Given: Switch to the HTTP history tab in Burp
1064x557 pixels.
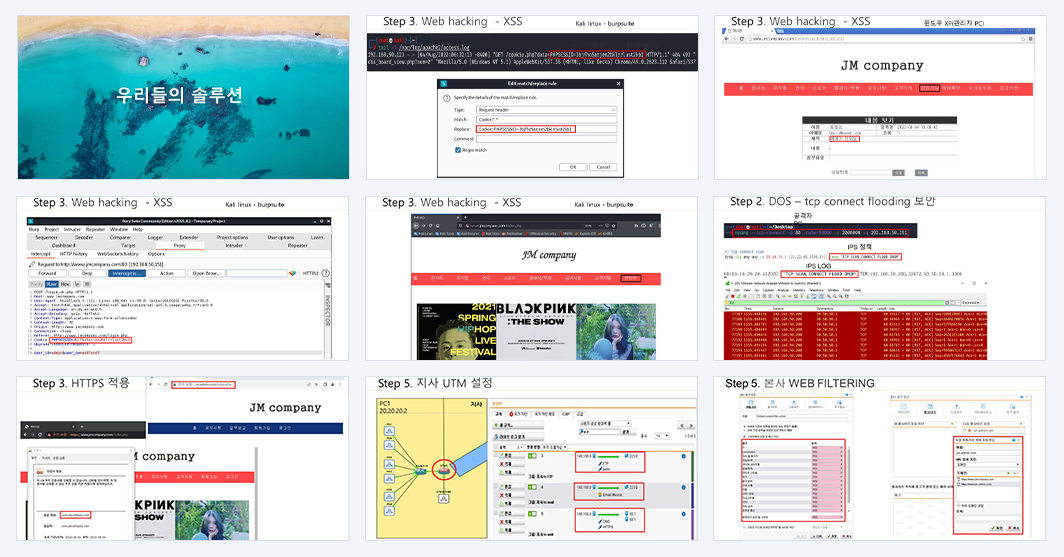Looking at the screenshot, I should point(73,254).
